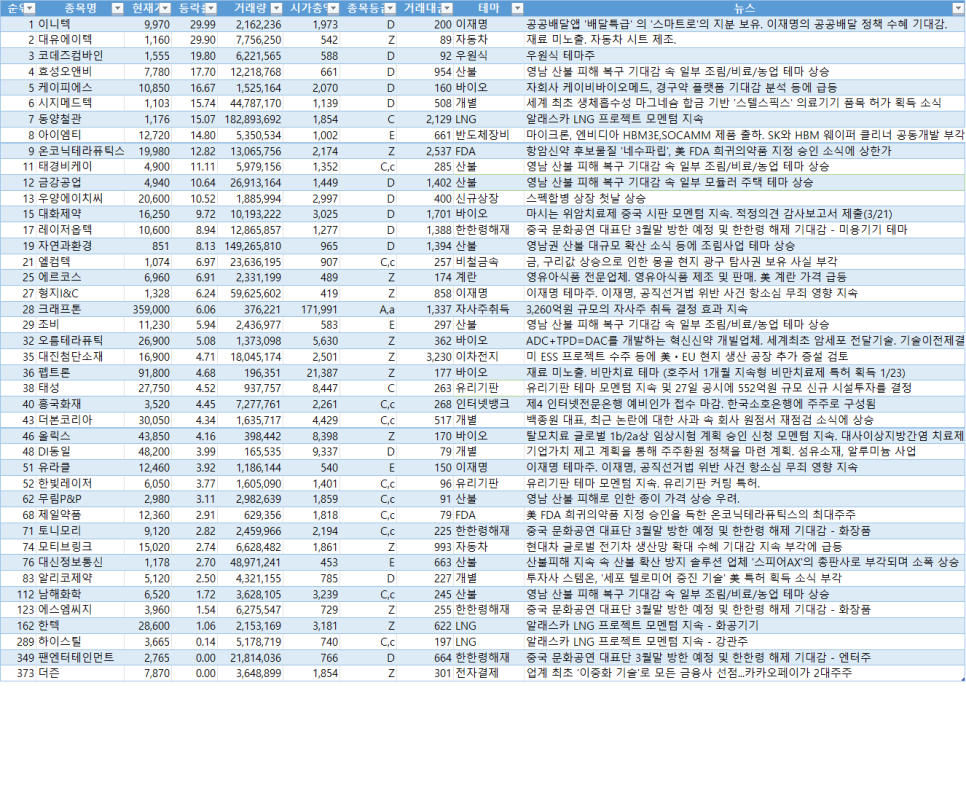Select the 온코닉테라퓨틱스 stock name cell

tap(80, 151)
